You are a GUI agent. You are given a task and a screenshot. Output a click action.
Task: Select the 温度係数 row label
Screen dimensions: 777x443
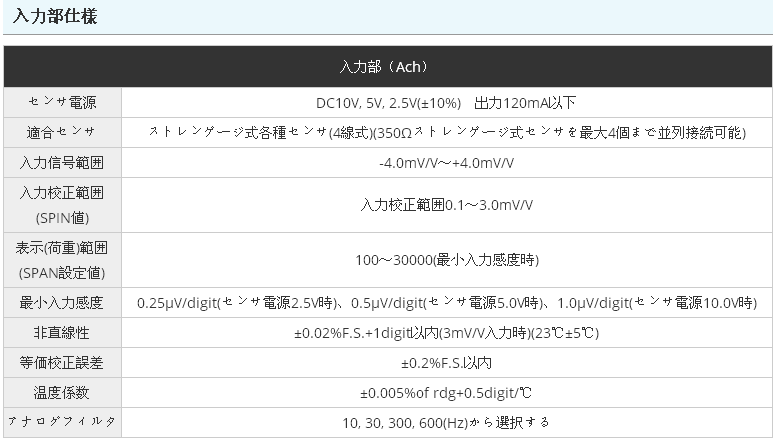pos(62,393)
